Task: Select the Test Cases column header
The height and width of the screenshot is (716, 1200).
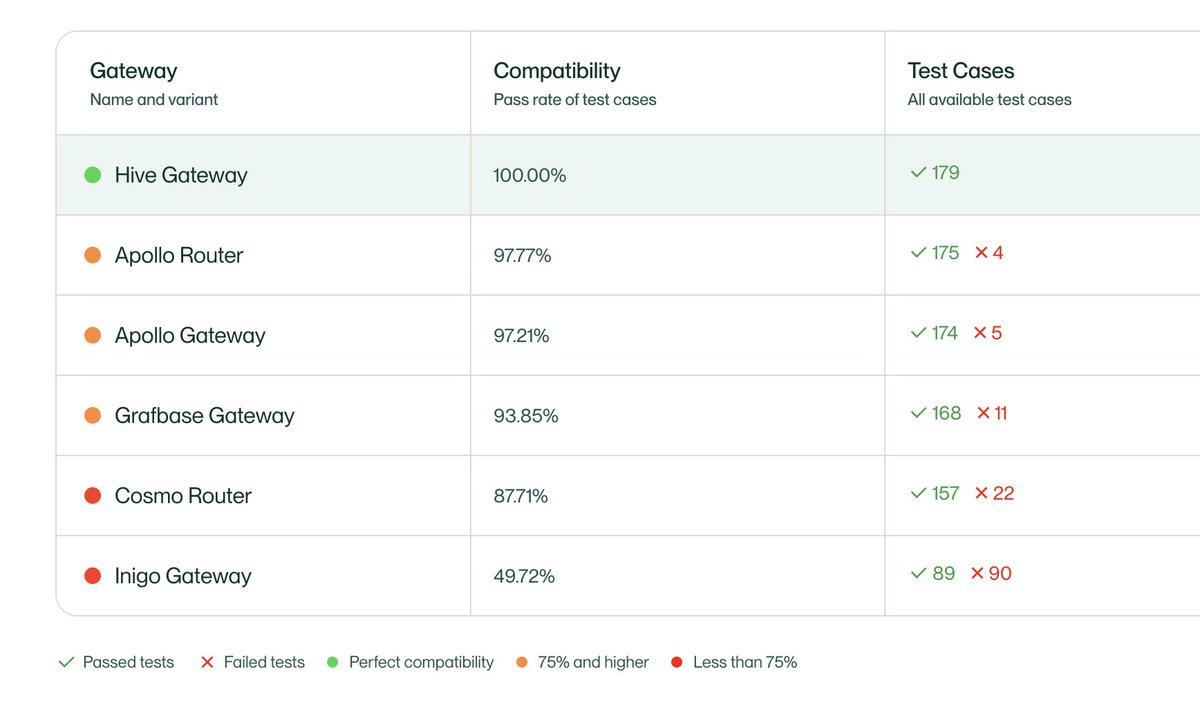Action: [961, 71]
